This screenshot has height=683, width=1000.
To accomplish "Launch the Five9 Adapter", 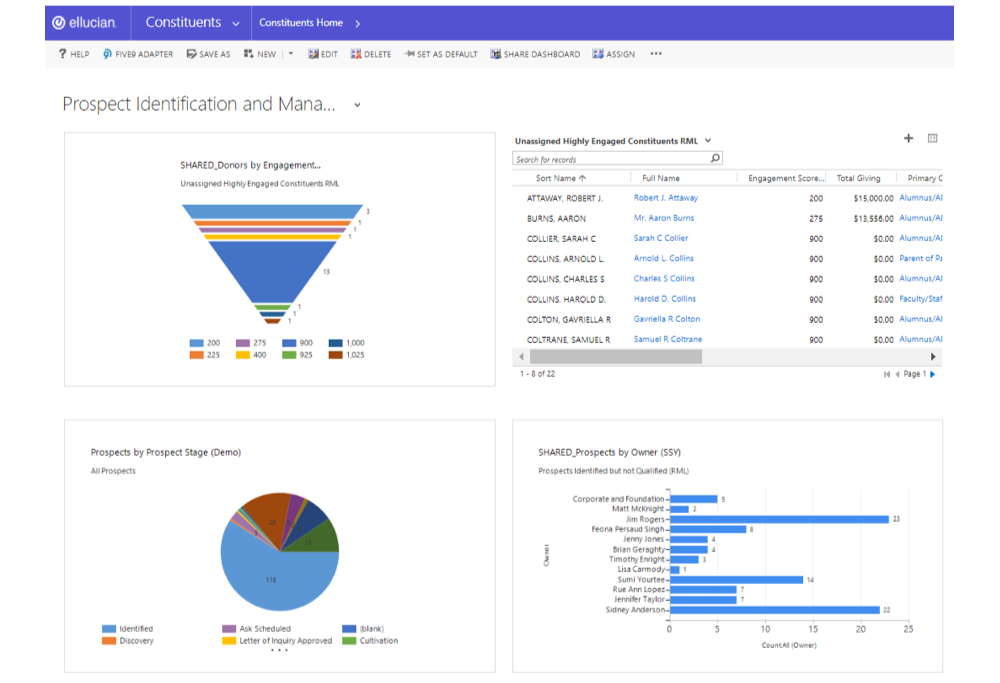I will pyautogui.click(x=138, y=54).
